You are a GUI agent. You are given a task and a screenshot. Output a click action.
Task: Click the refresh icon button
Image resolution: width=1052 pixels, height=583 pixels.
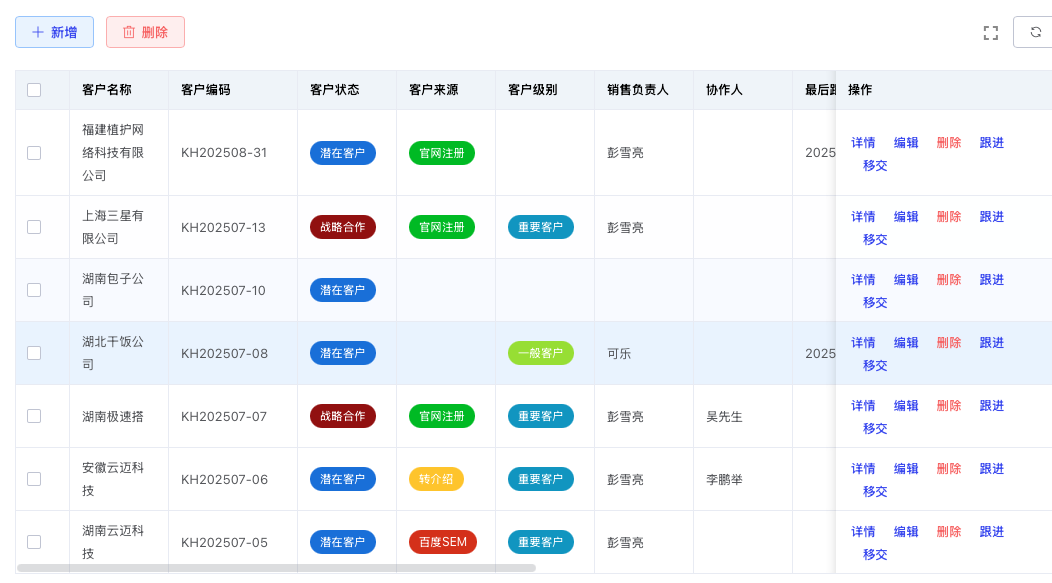point(1035,32)
